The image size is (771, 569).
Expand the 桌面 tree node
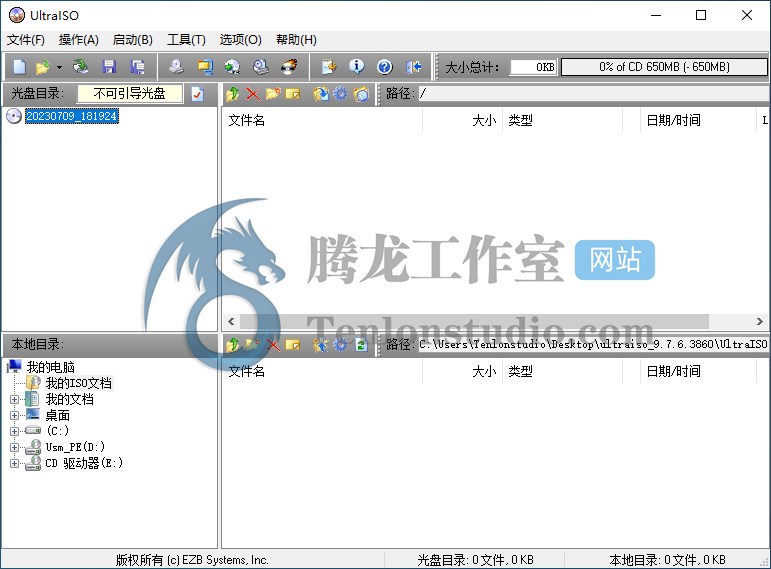[14, 416]
